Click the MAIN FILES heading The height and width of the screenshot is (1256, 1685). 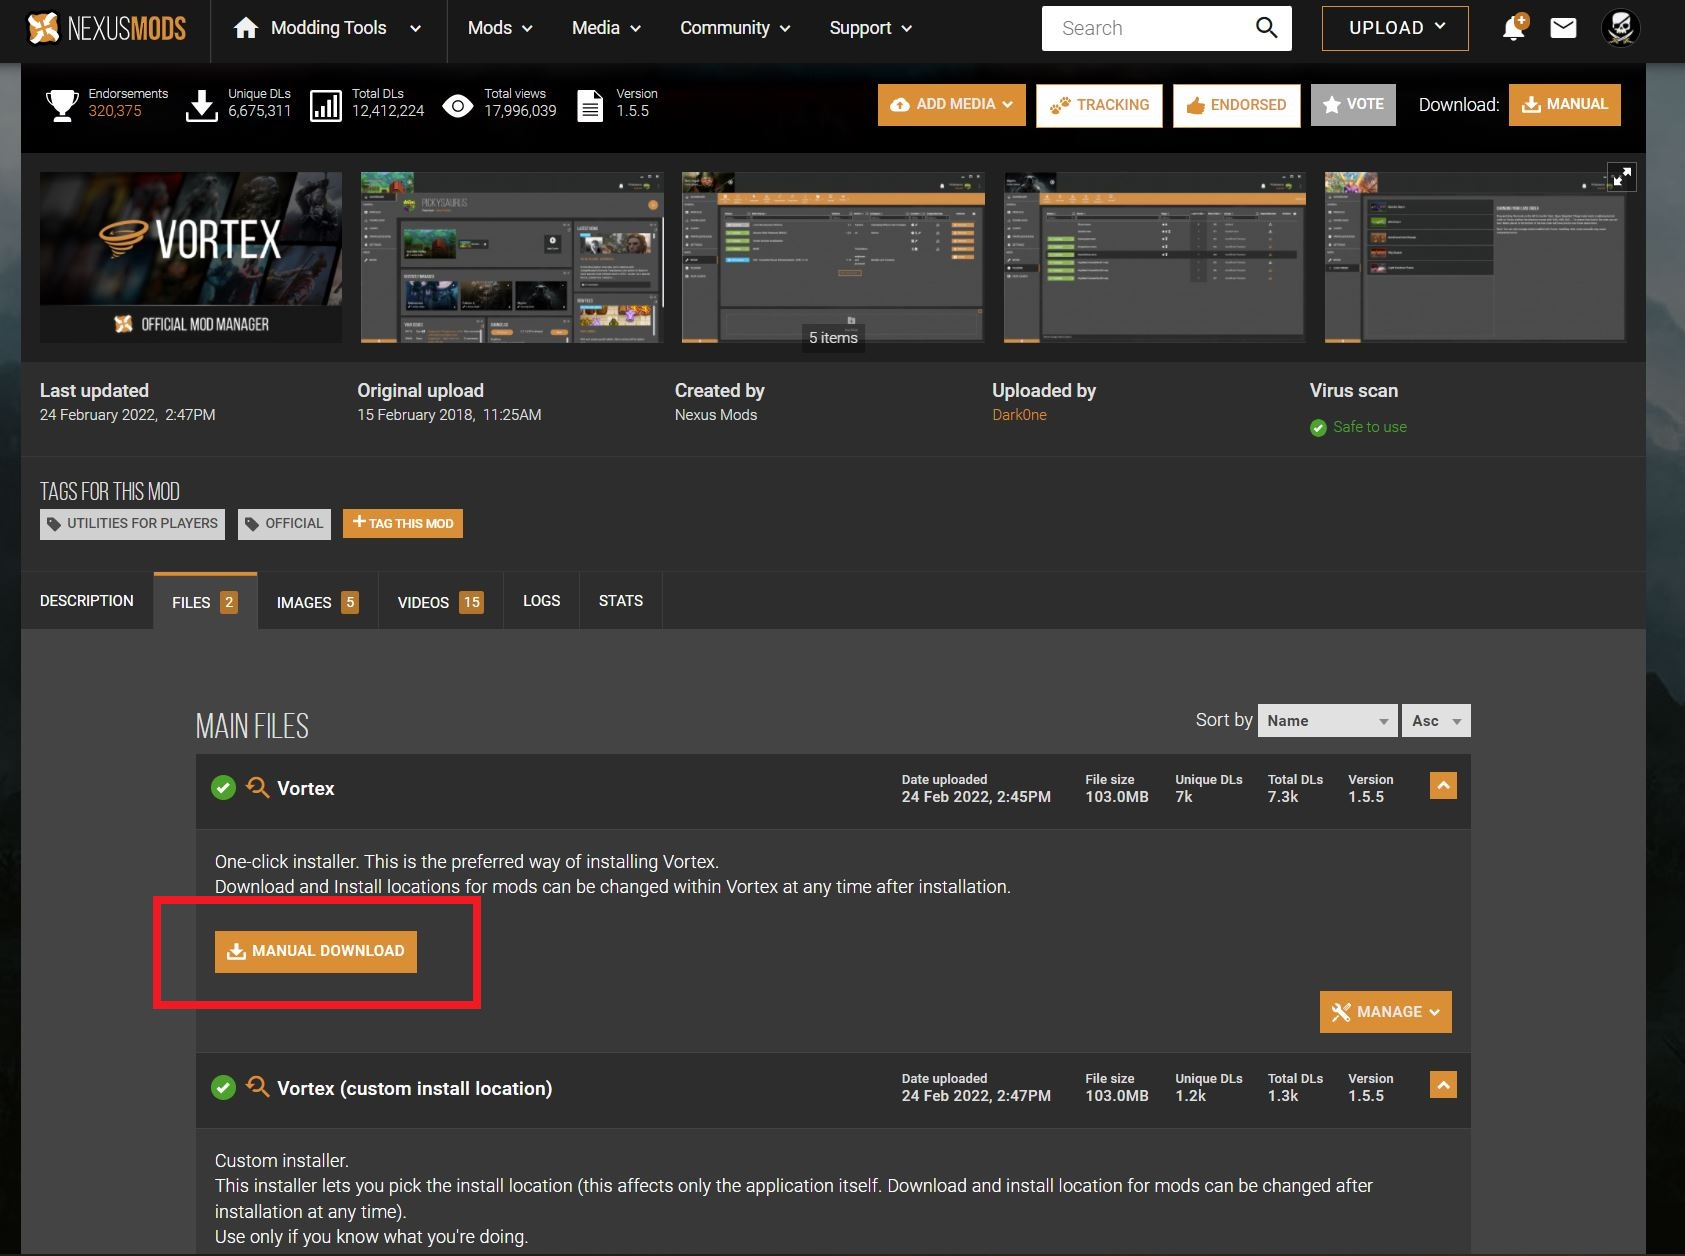point(252,726)
